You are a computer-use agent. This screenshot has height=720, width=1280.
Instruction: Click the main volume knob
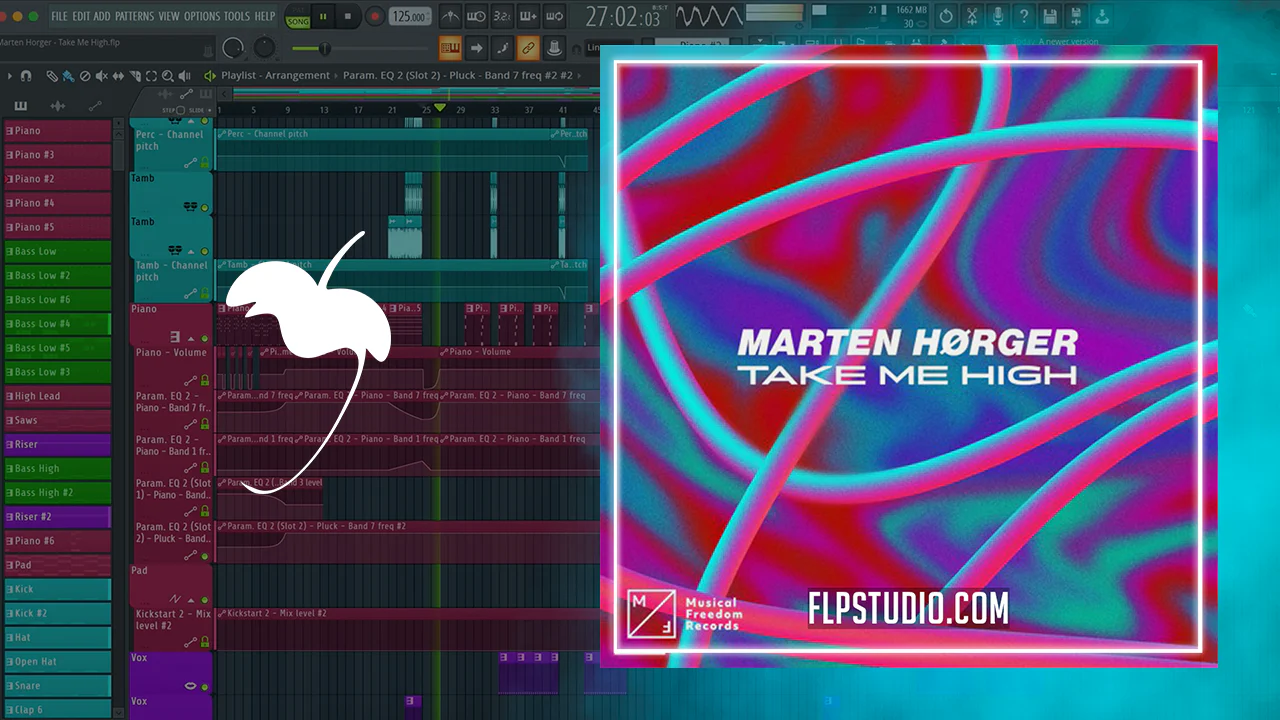[x=233, y=48]
